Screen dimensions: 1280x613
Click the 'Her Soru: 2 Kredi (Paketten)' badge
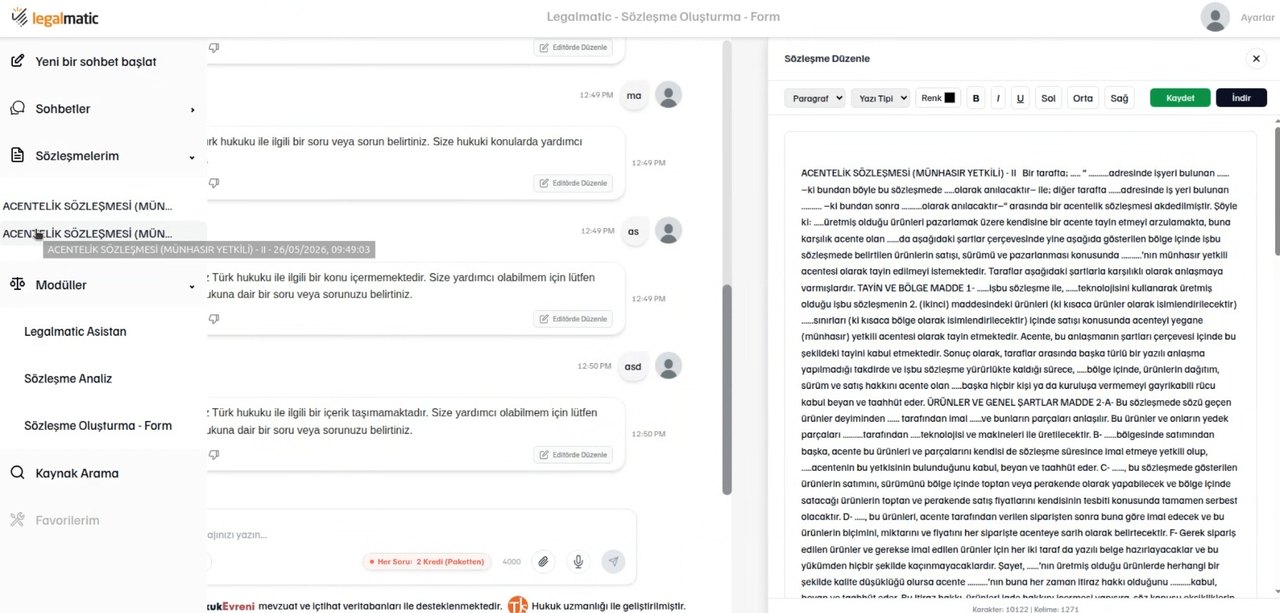click(x=425, y=562)
